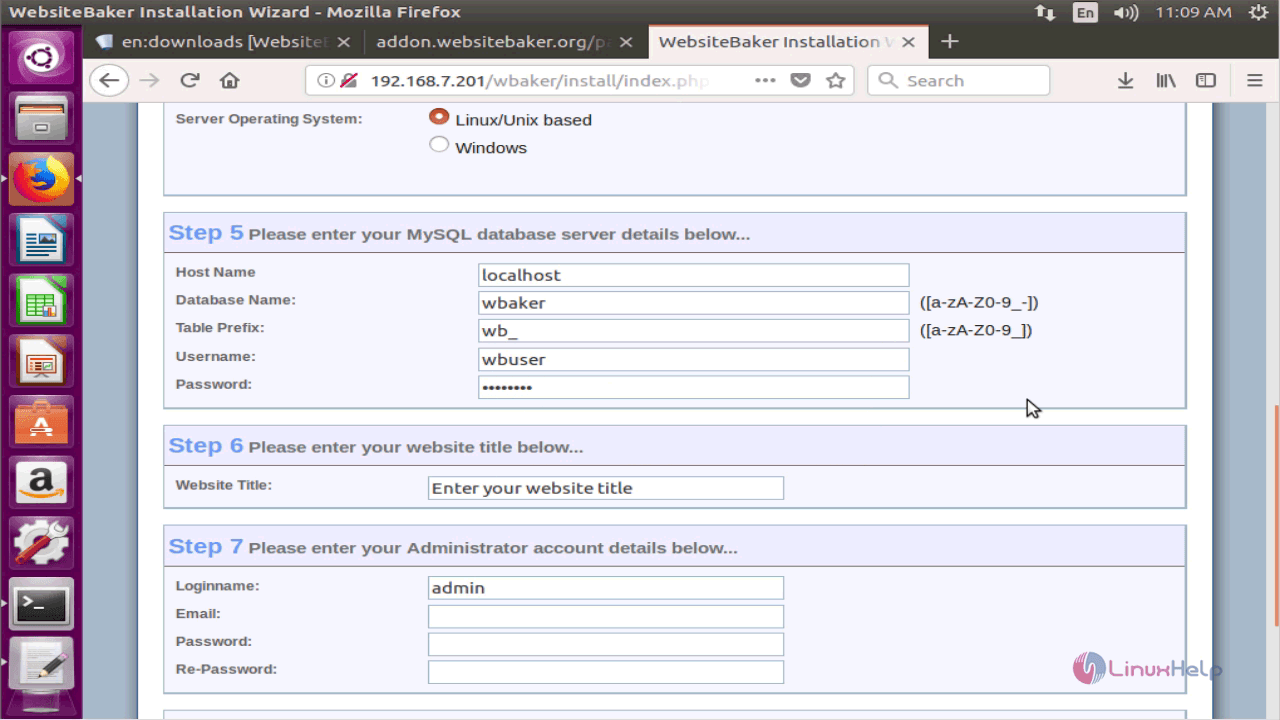Launch LibreOffice Impress from dock
This screenshot has height=720, width=1280.
click(41, 363)
